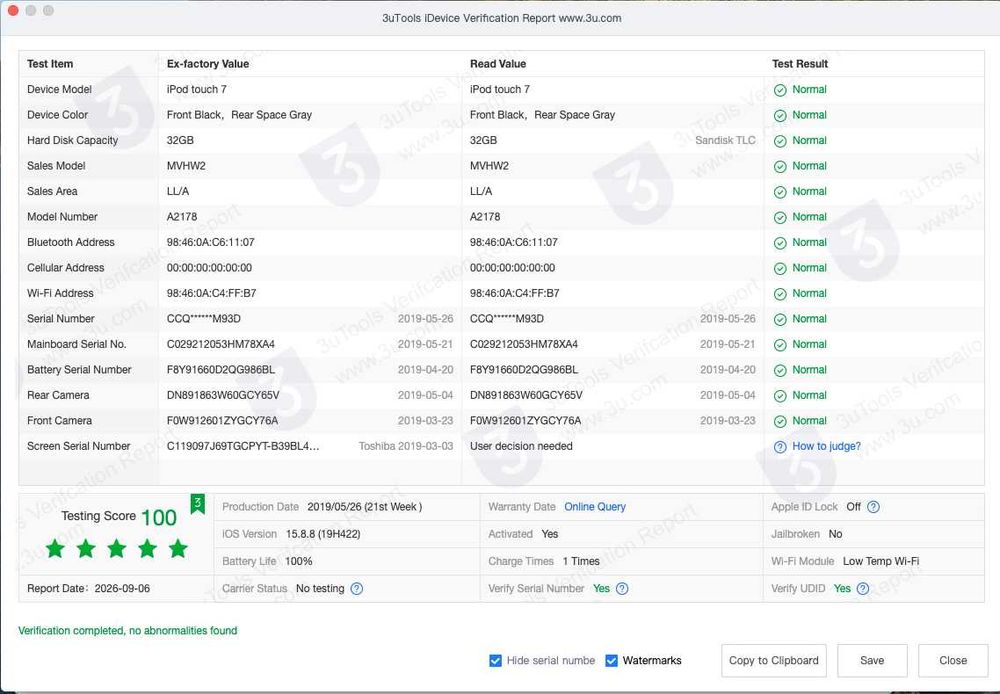Click the Toshiba 2019-03-03 screen date
This screenshot has width=1000, height=694.
click(406, 447)
